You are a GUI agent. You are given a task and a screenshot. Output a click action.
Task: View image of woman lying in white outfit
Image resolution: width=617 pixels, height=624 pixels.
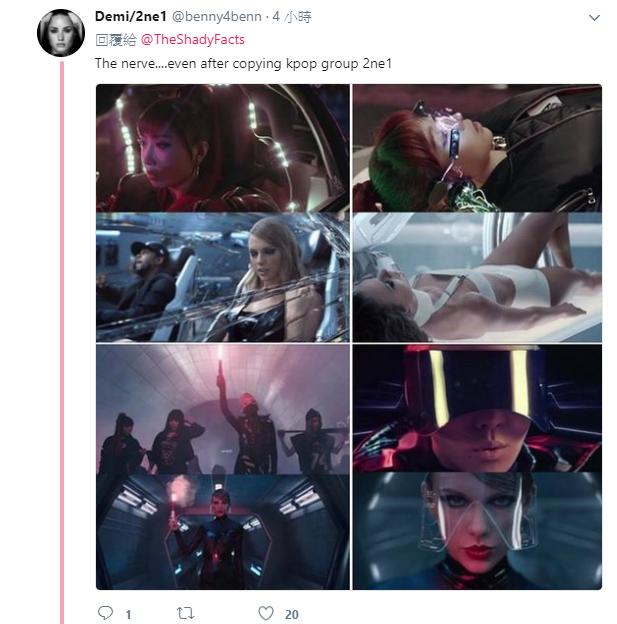[x=477, y=278]
